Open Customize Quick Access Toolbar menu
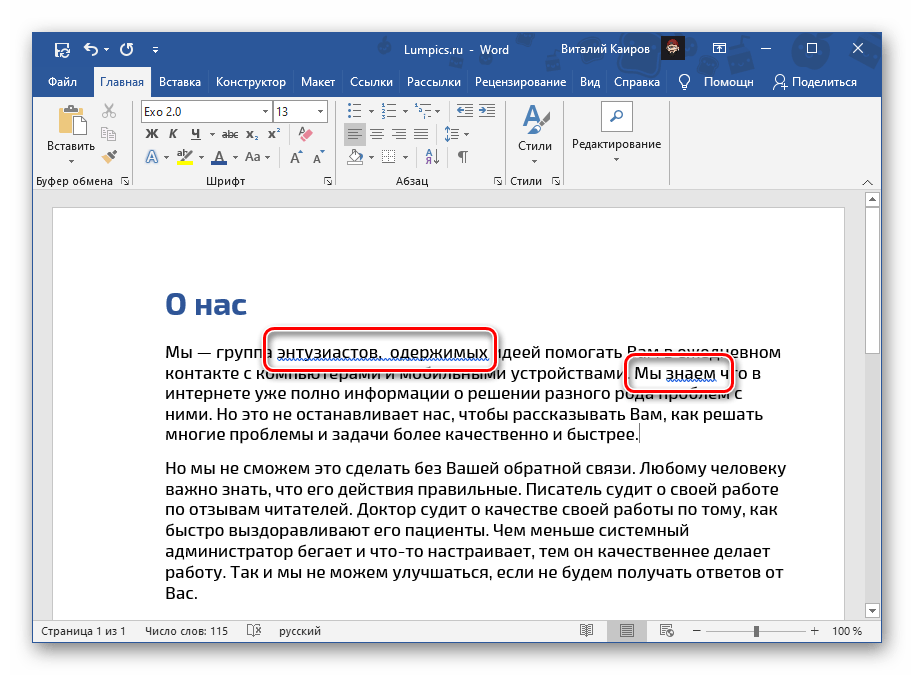 pos(155,50)
